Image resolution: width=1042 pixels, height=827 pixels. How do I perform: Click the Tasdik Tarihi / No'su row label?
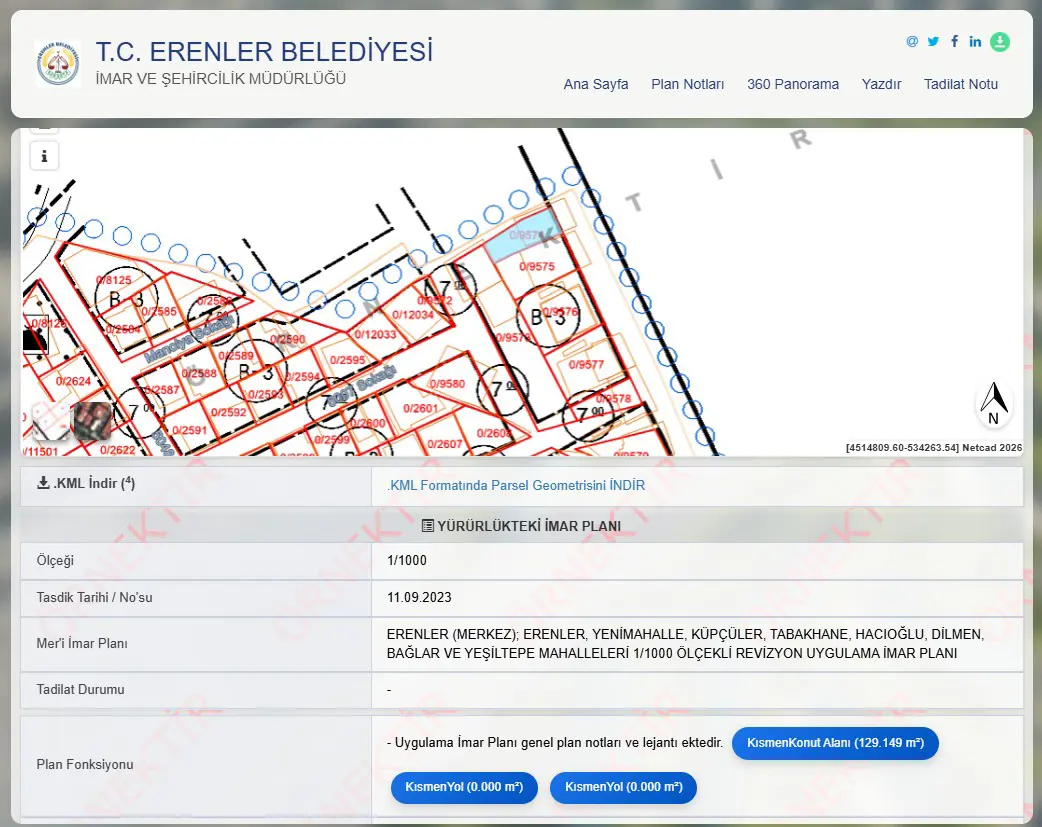94,598
